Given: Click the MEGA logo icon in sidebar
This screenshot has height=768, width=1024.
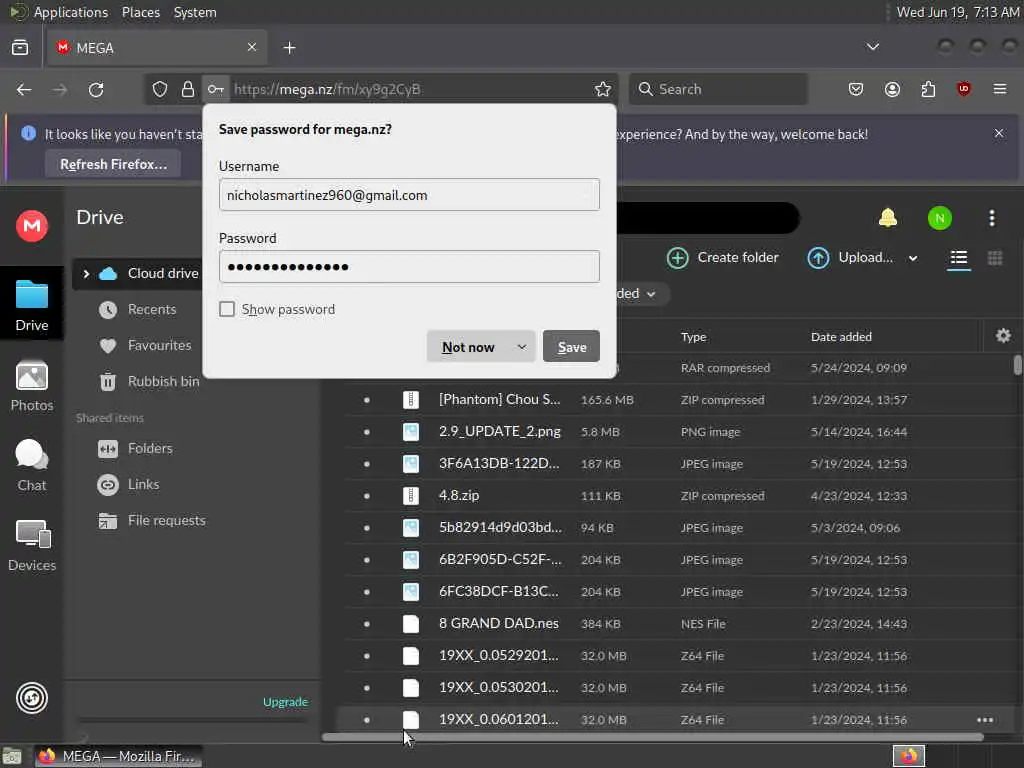Looking at the screenshot, I should pos(31,226).
